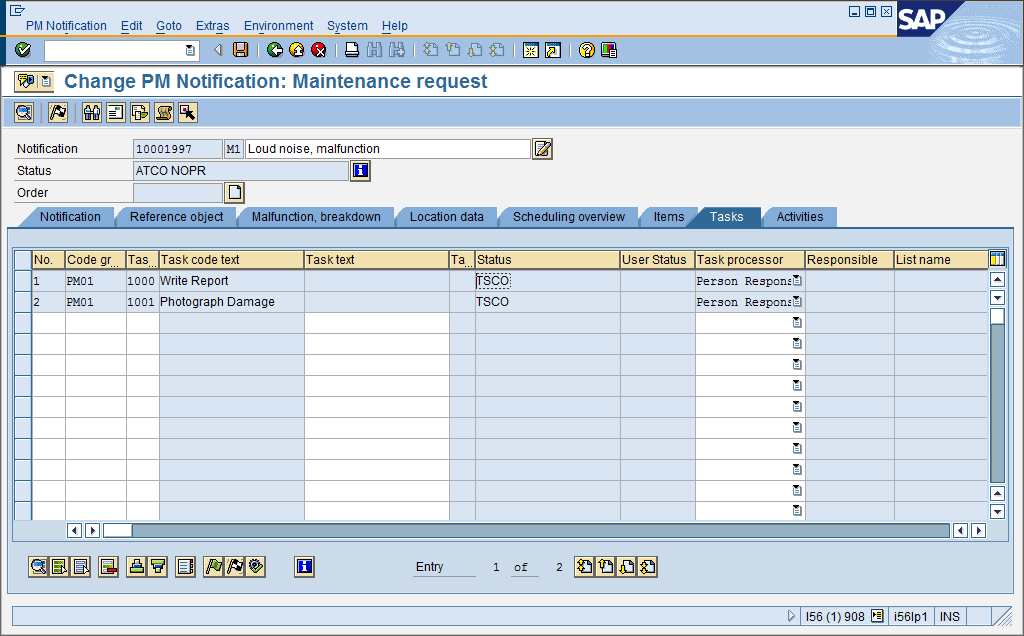1024x636 pixels.
Task: Sort tasks ascending below the table
Action: coord(136,567)
